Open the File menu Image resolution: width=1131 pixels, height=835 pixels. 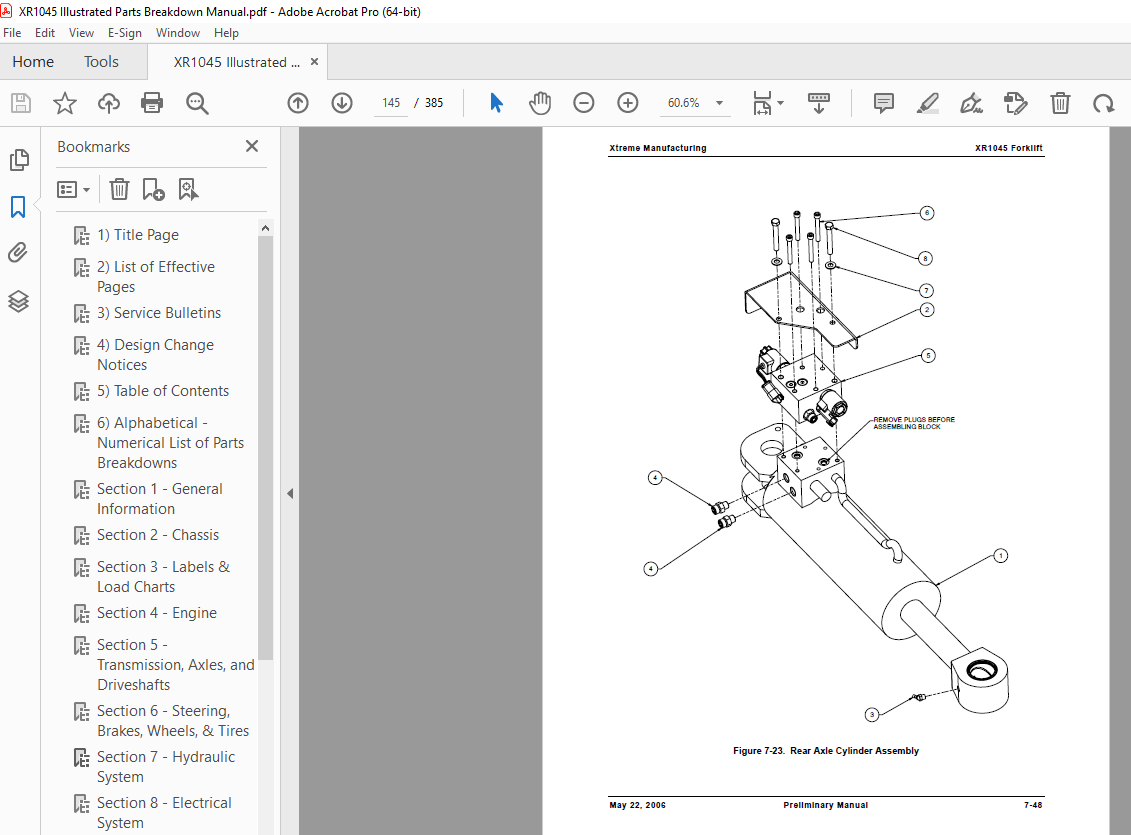pyautogui.click(x=12, y=33)
